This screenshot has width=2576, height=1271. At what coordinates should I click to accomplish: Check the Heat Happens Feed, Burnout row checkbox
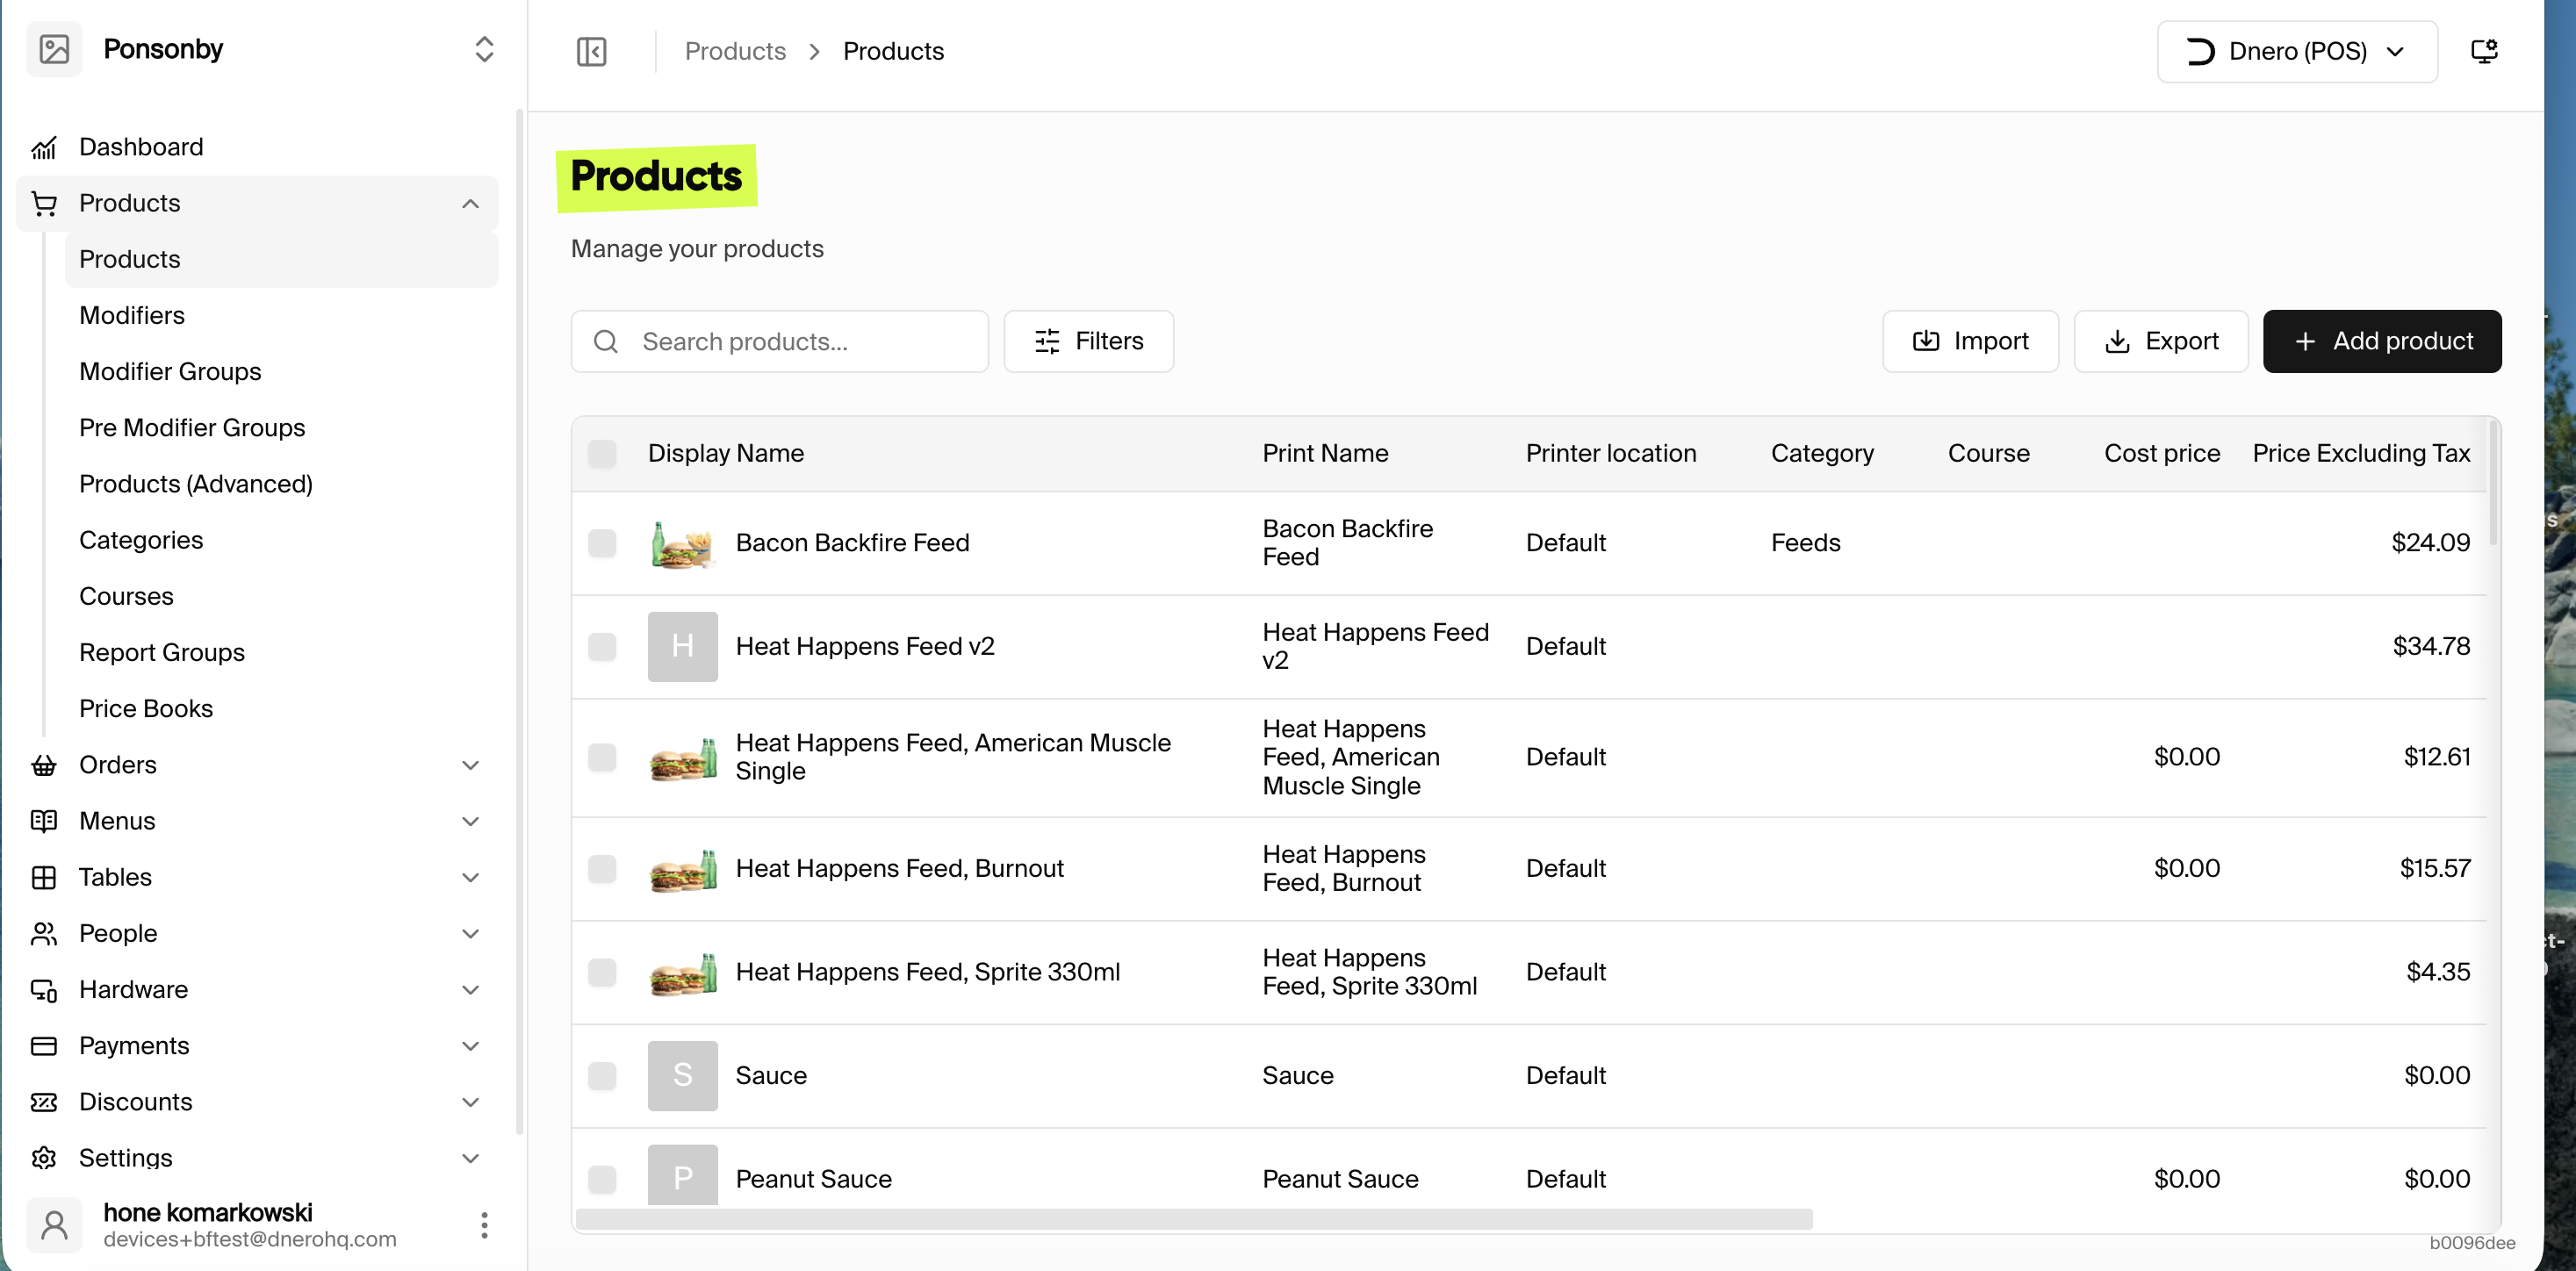(602, 868)
